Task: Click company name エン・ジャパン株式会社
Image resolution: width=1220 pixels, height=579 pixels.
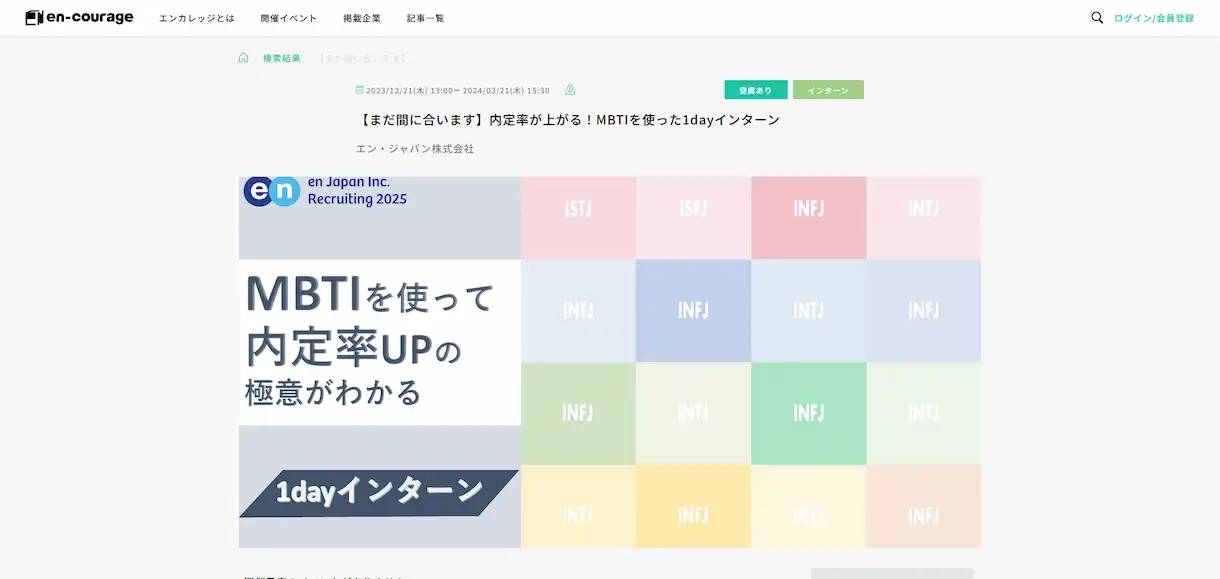Action: point(415,149)
